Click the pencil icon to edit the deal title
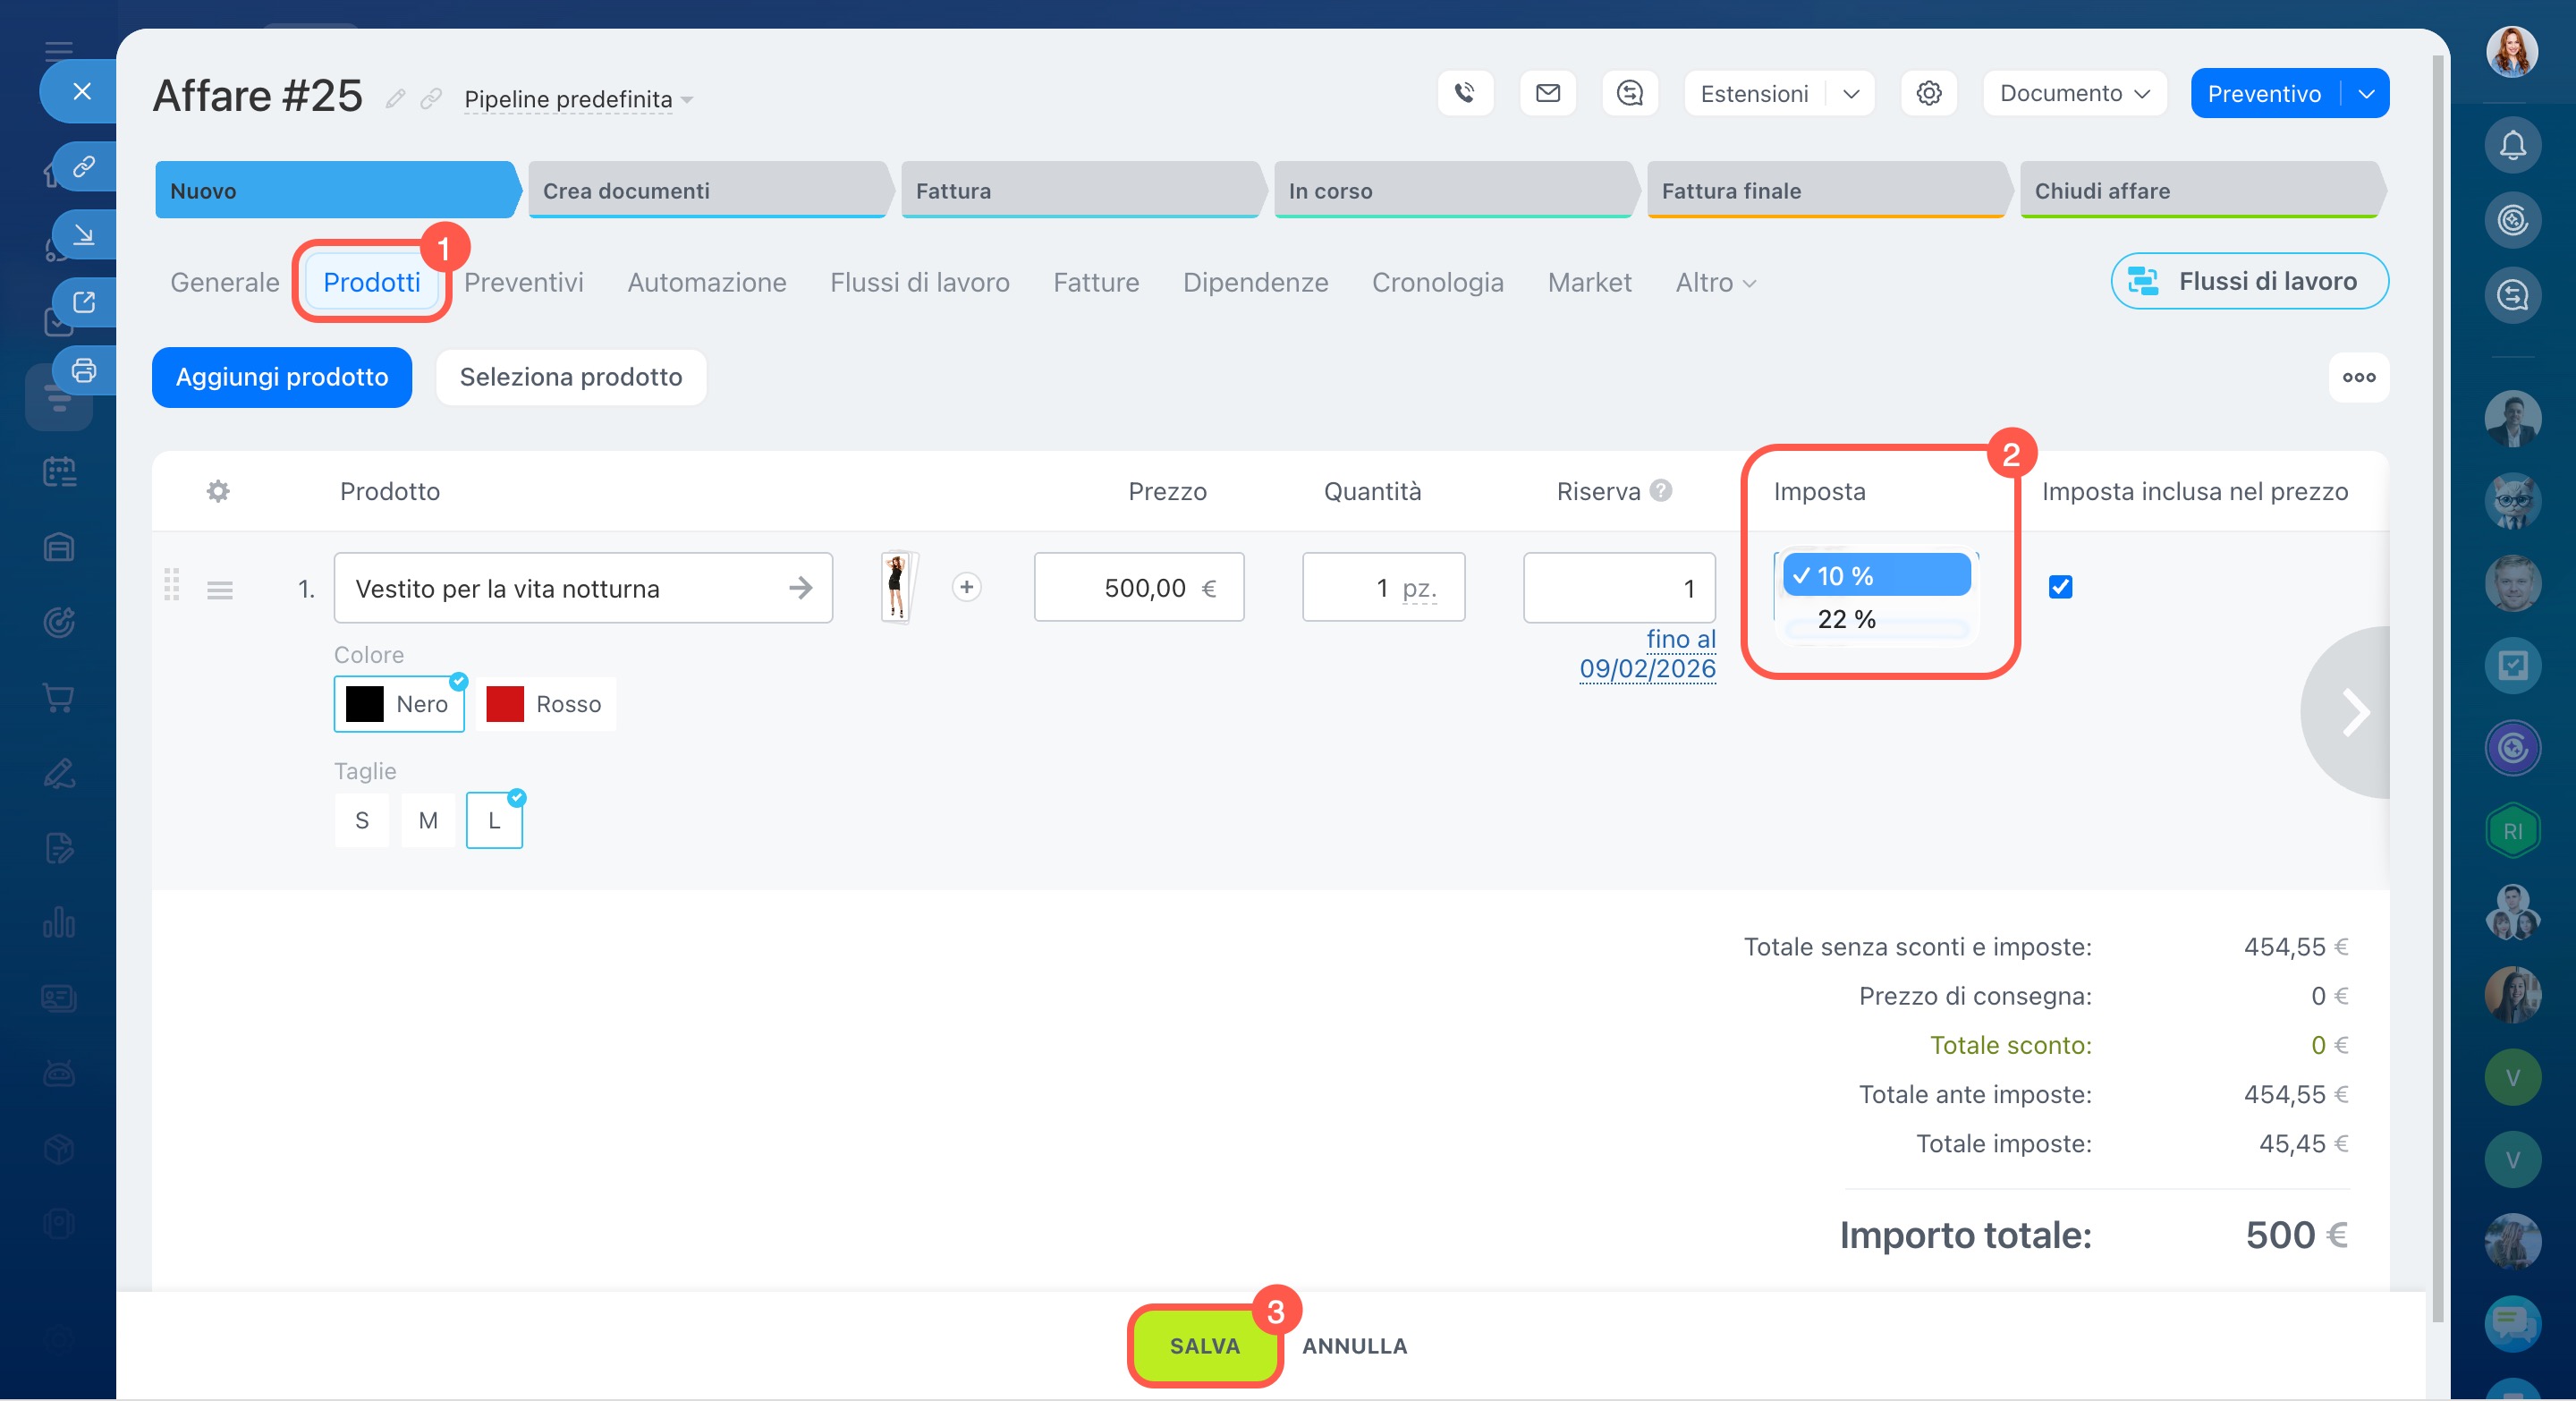The height and width of the screenshot is (1401, 2576). coord(396,98)
